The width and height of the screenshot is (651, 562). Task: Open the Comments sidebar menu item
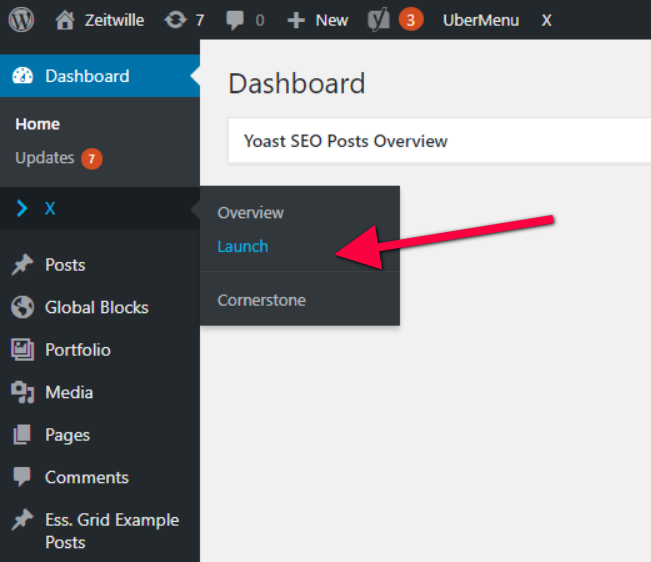click(x=86, y=477)
